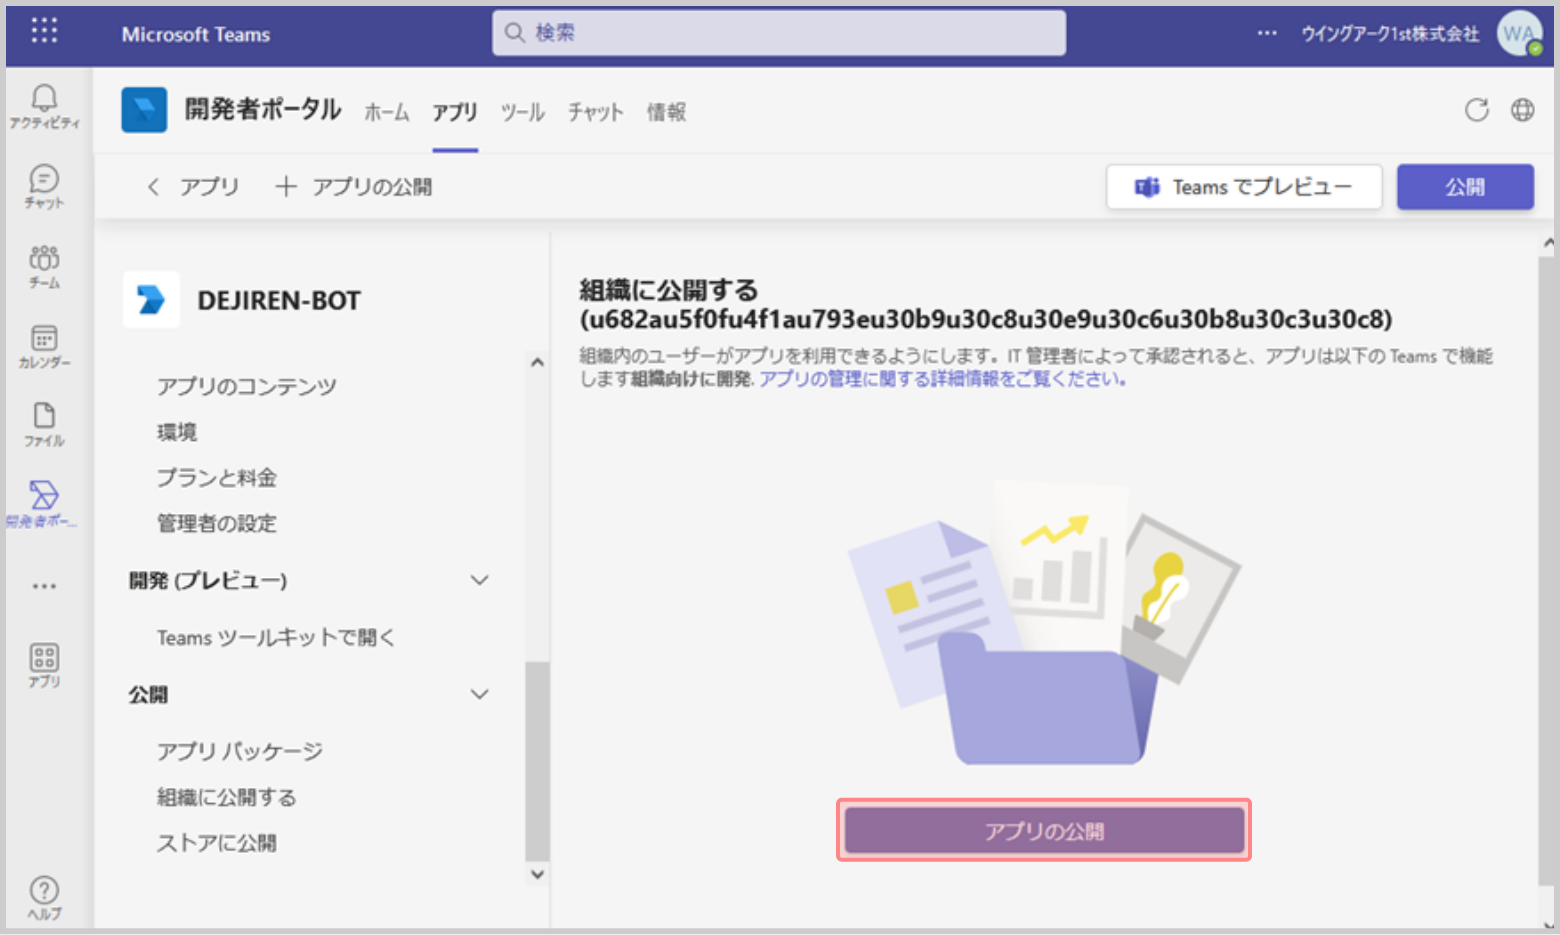Image resolution: width=1560 pixels, height=935 pixels.
Task: Switch to the ホーム tab
Action: tap(387, 112)
